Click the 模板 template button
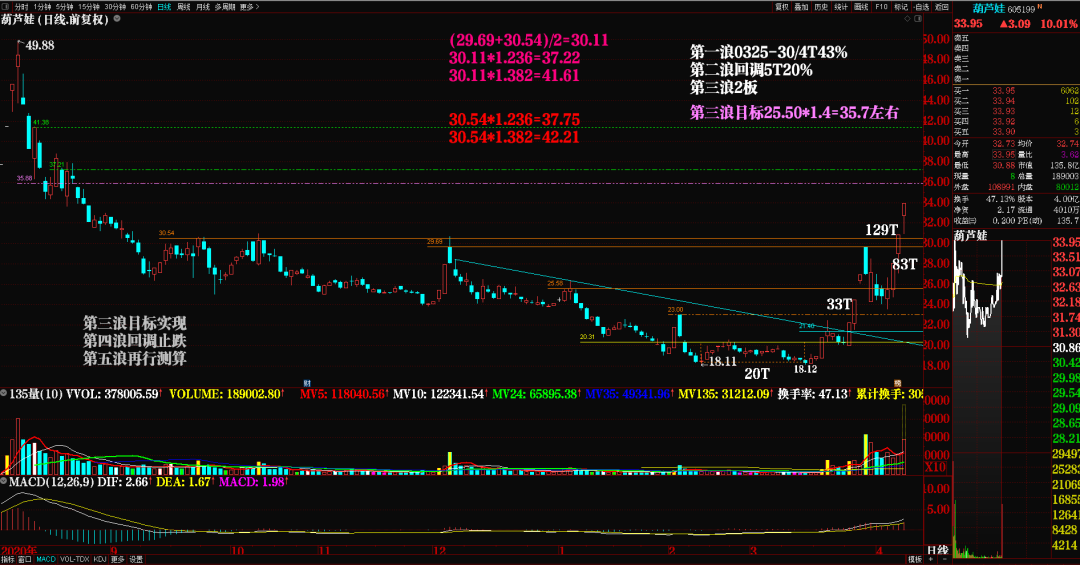Screen dimensions: 1080x565 click(x=914, y=559)
